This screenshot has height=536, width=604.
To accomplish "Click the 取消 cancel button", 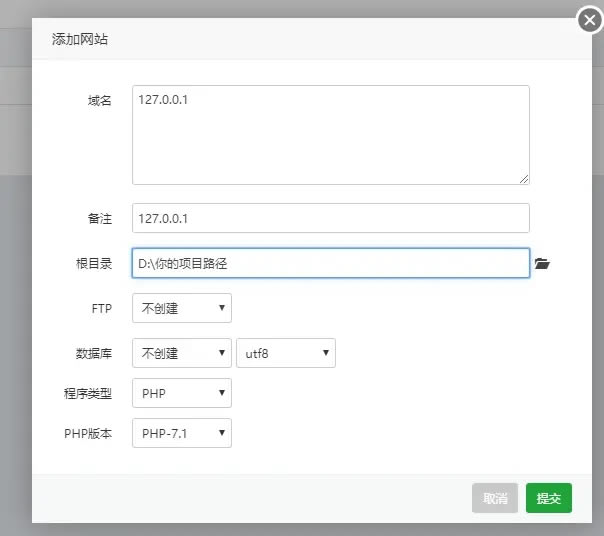I will [495, 498].
